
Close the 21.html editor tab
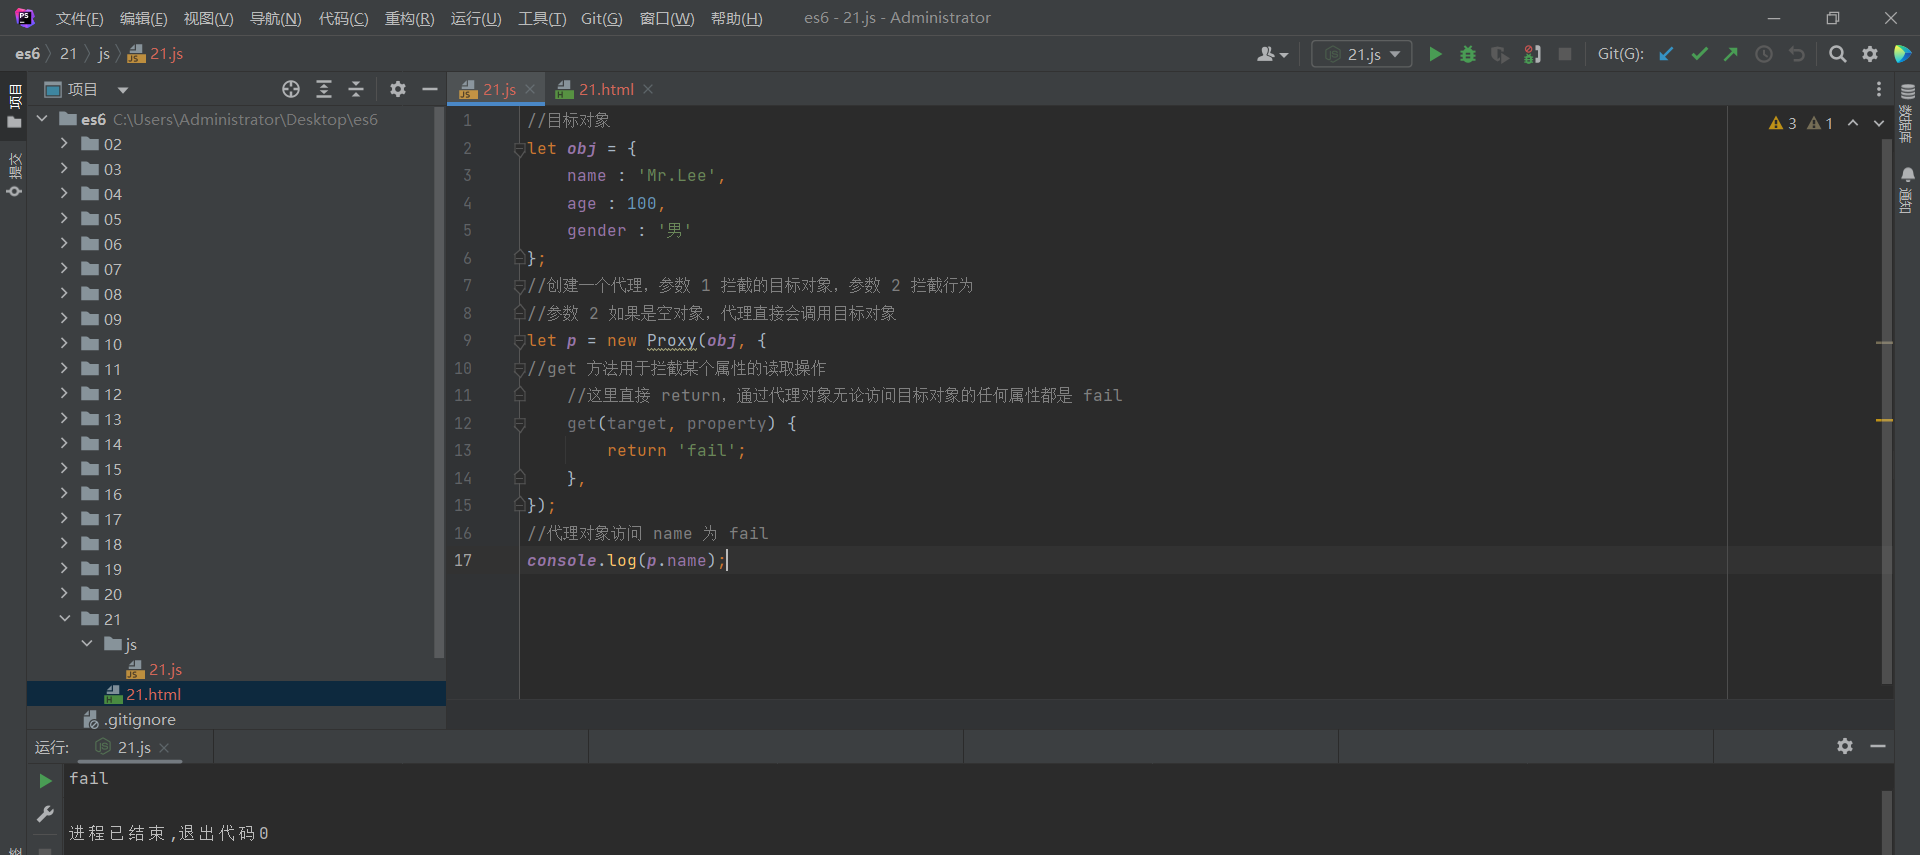(x=648, y=89)
